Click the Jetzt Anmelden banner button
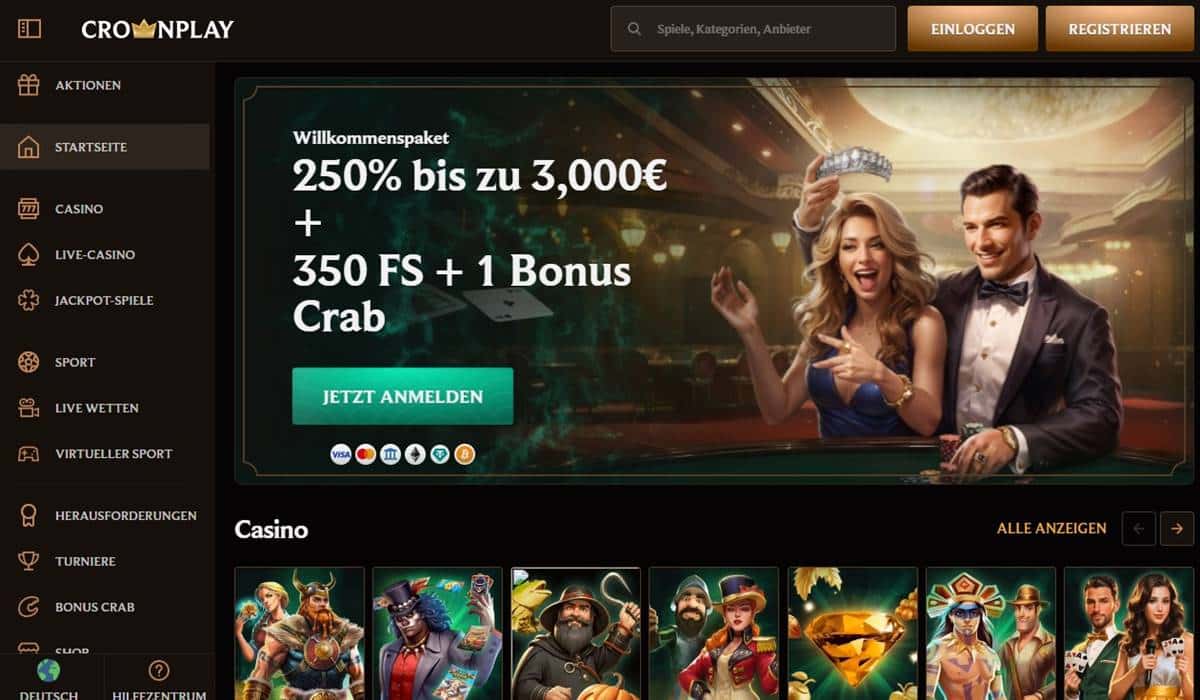The width and height of the screenshot is (1200, 700). [403, 396]
